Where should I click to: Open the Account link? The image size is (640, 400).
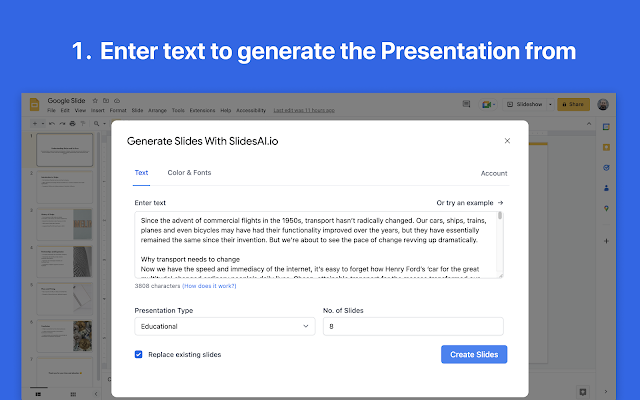pos(494,173)
